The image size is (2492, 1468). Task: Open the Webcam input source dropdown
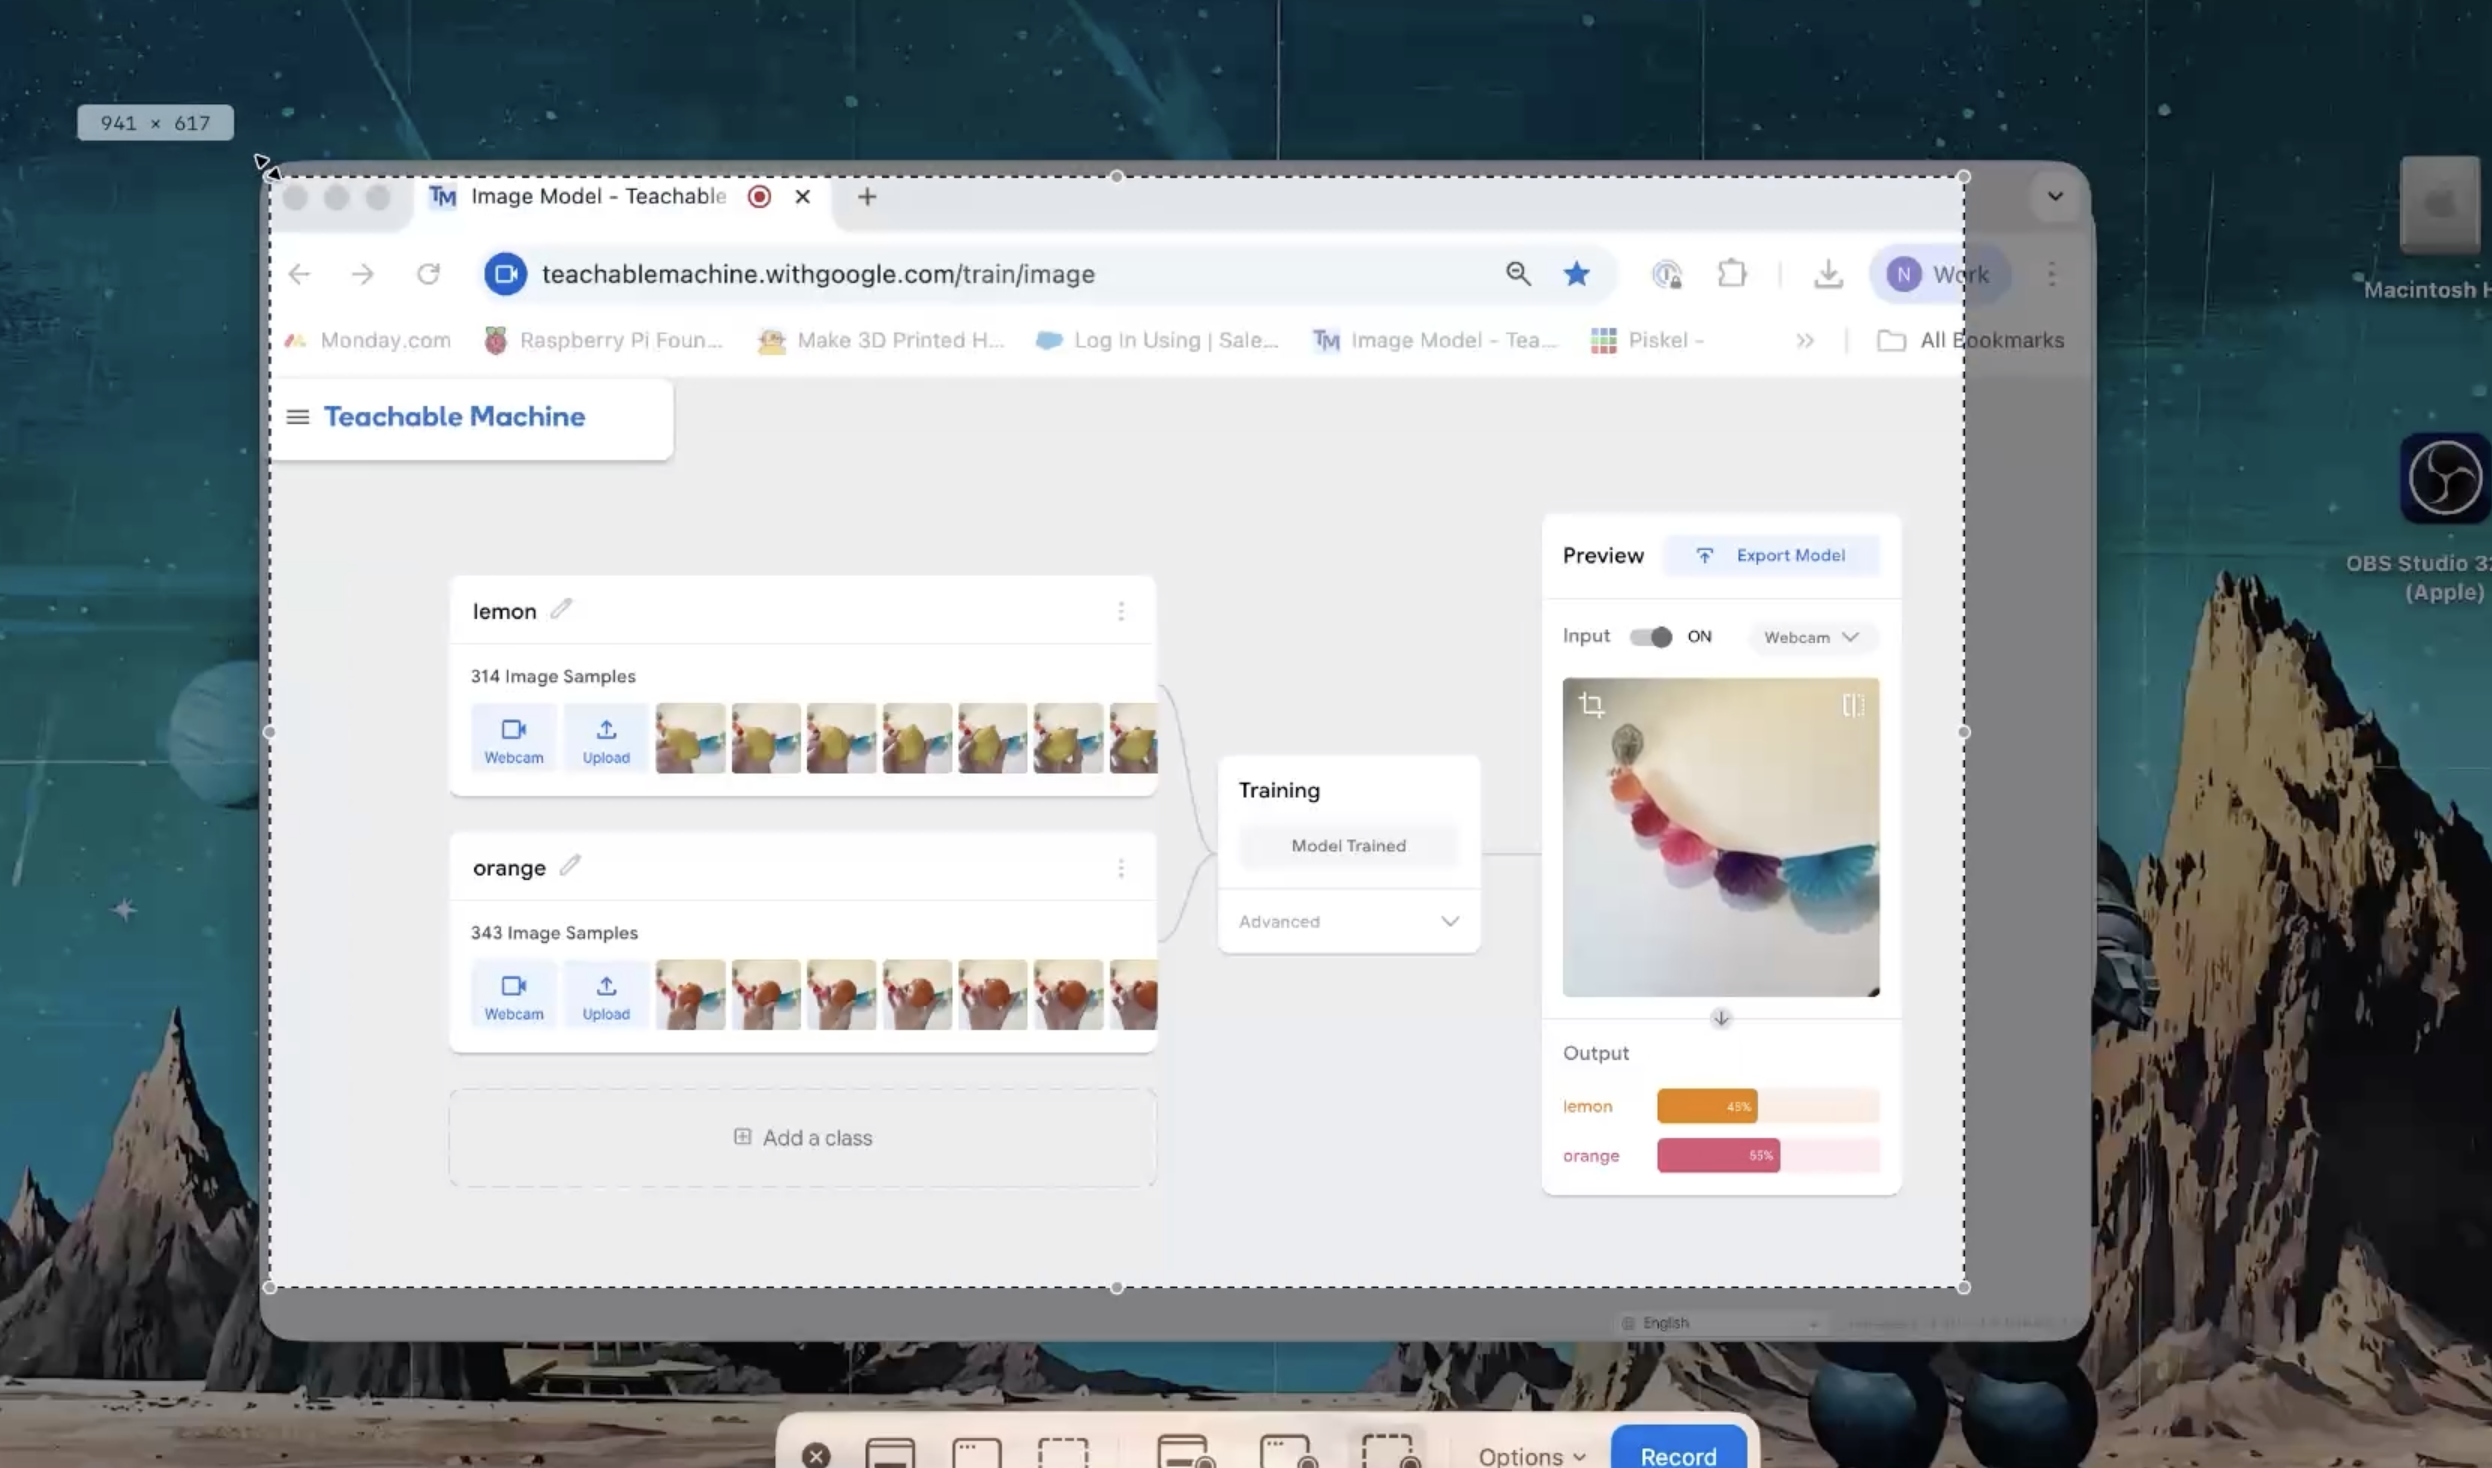(1812, 637)
